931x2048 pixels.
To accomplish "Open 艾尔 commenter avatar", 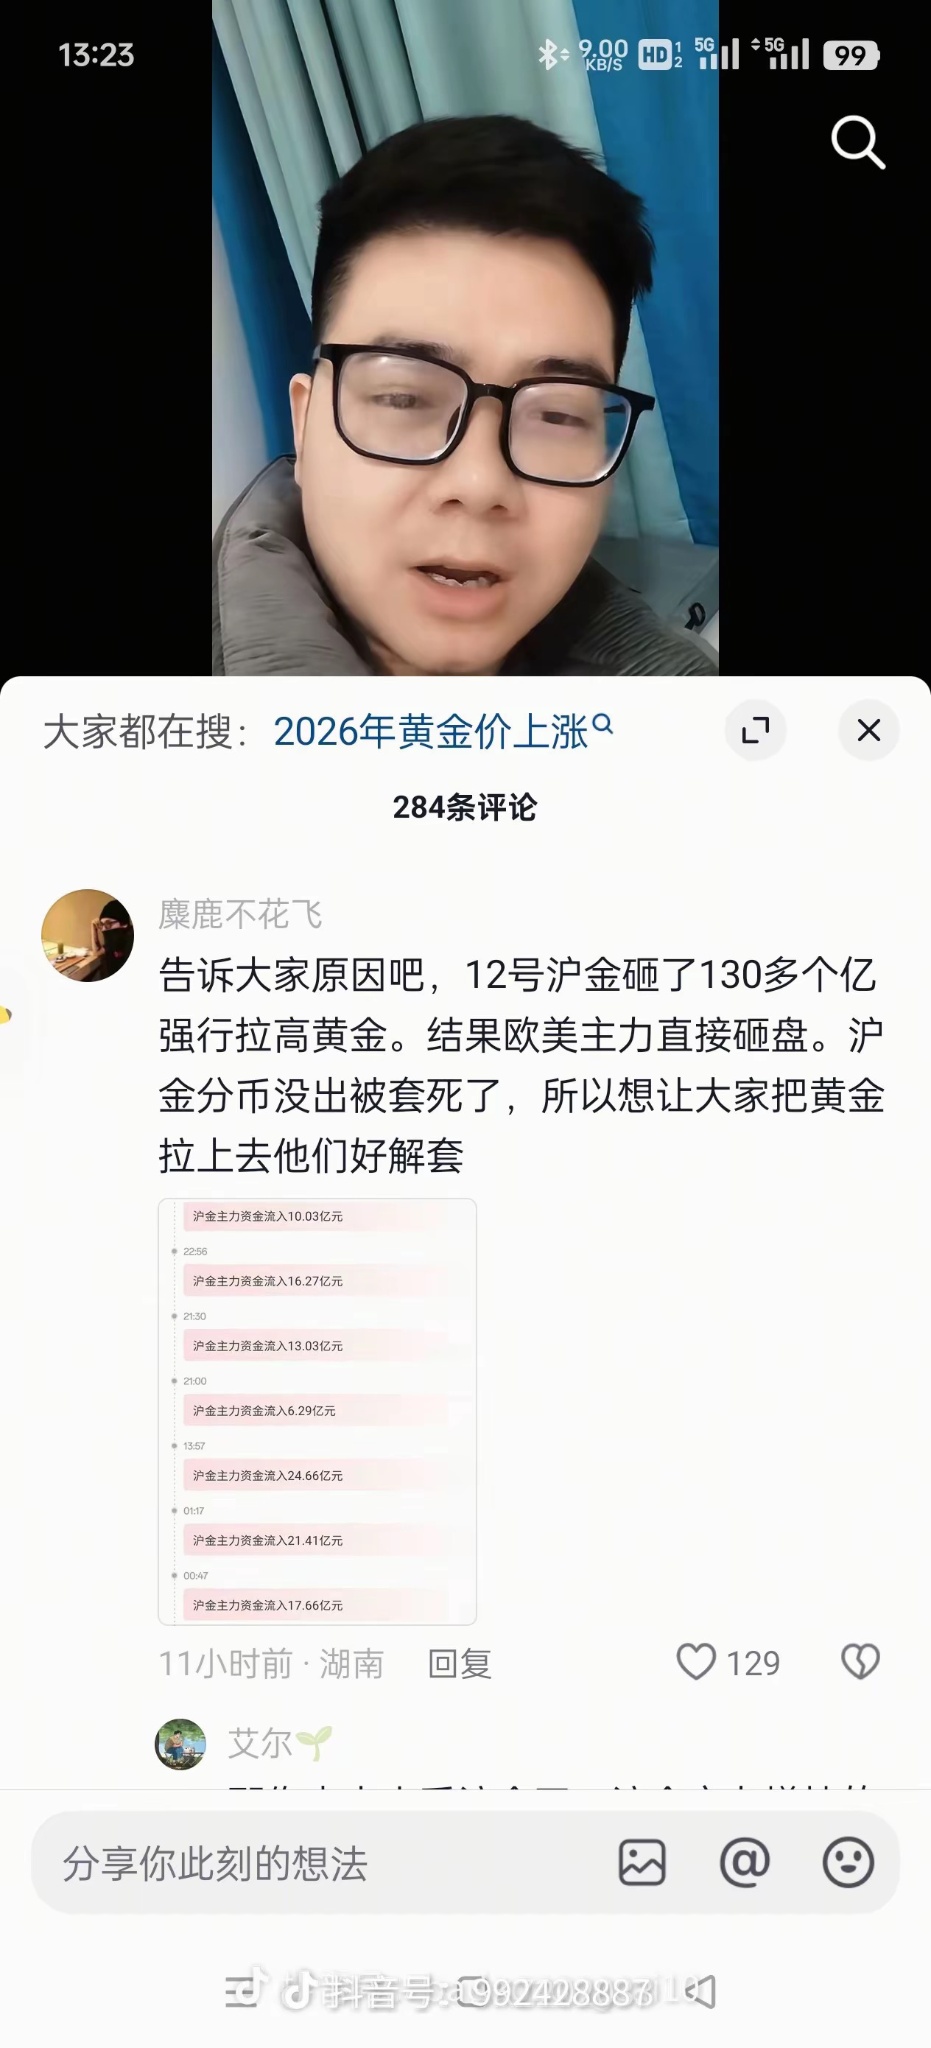I will (x=180, y=1744).
